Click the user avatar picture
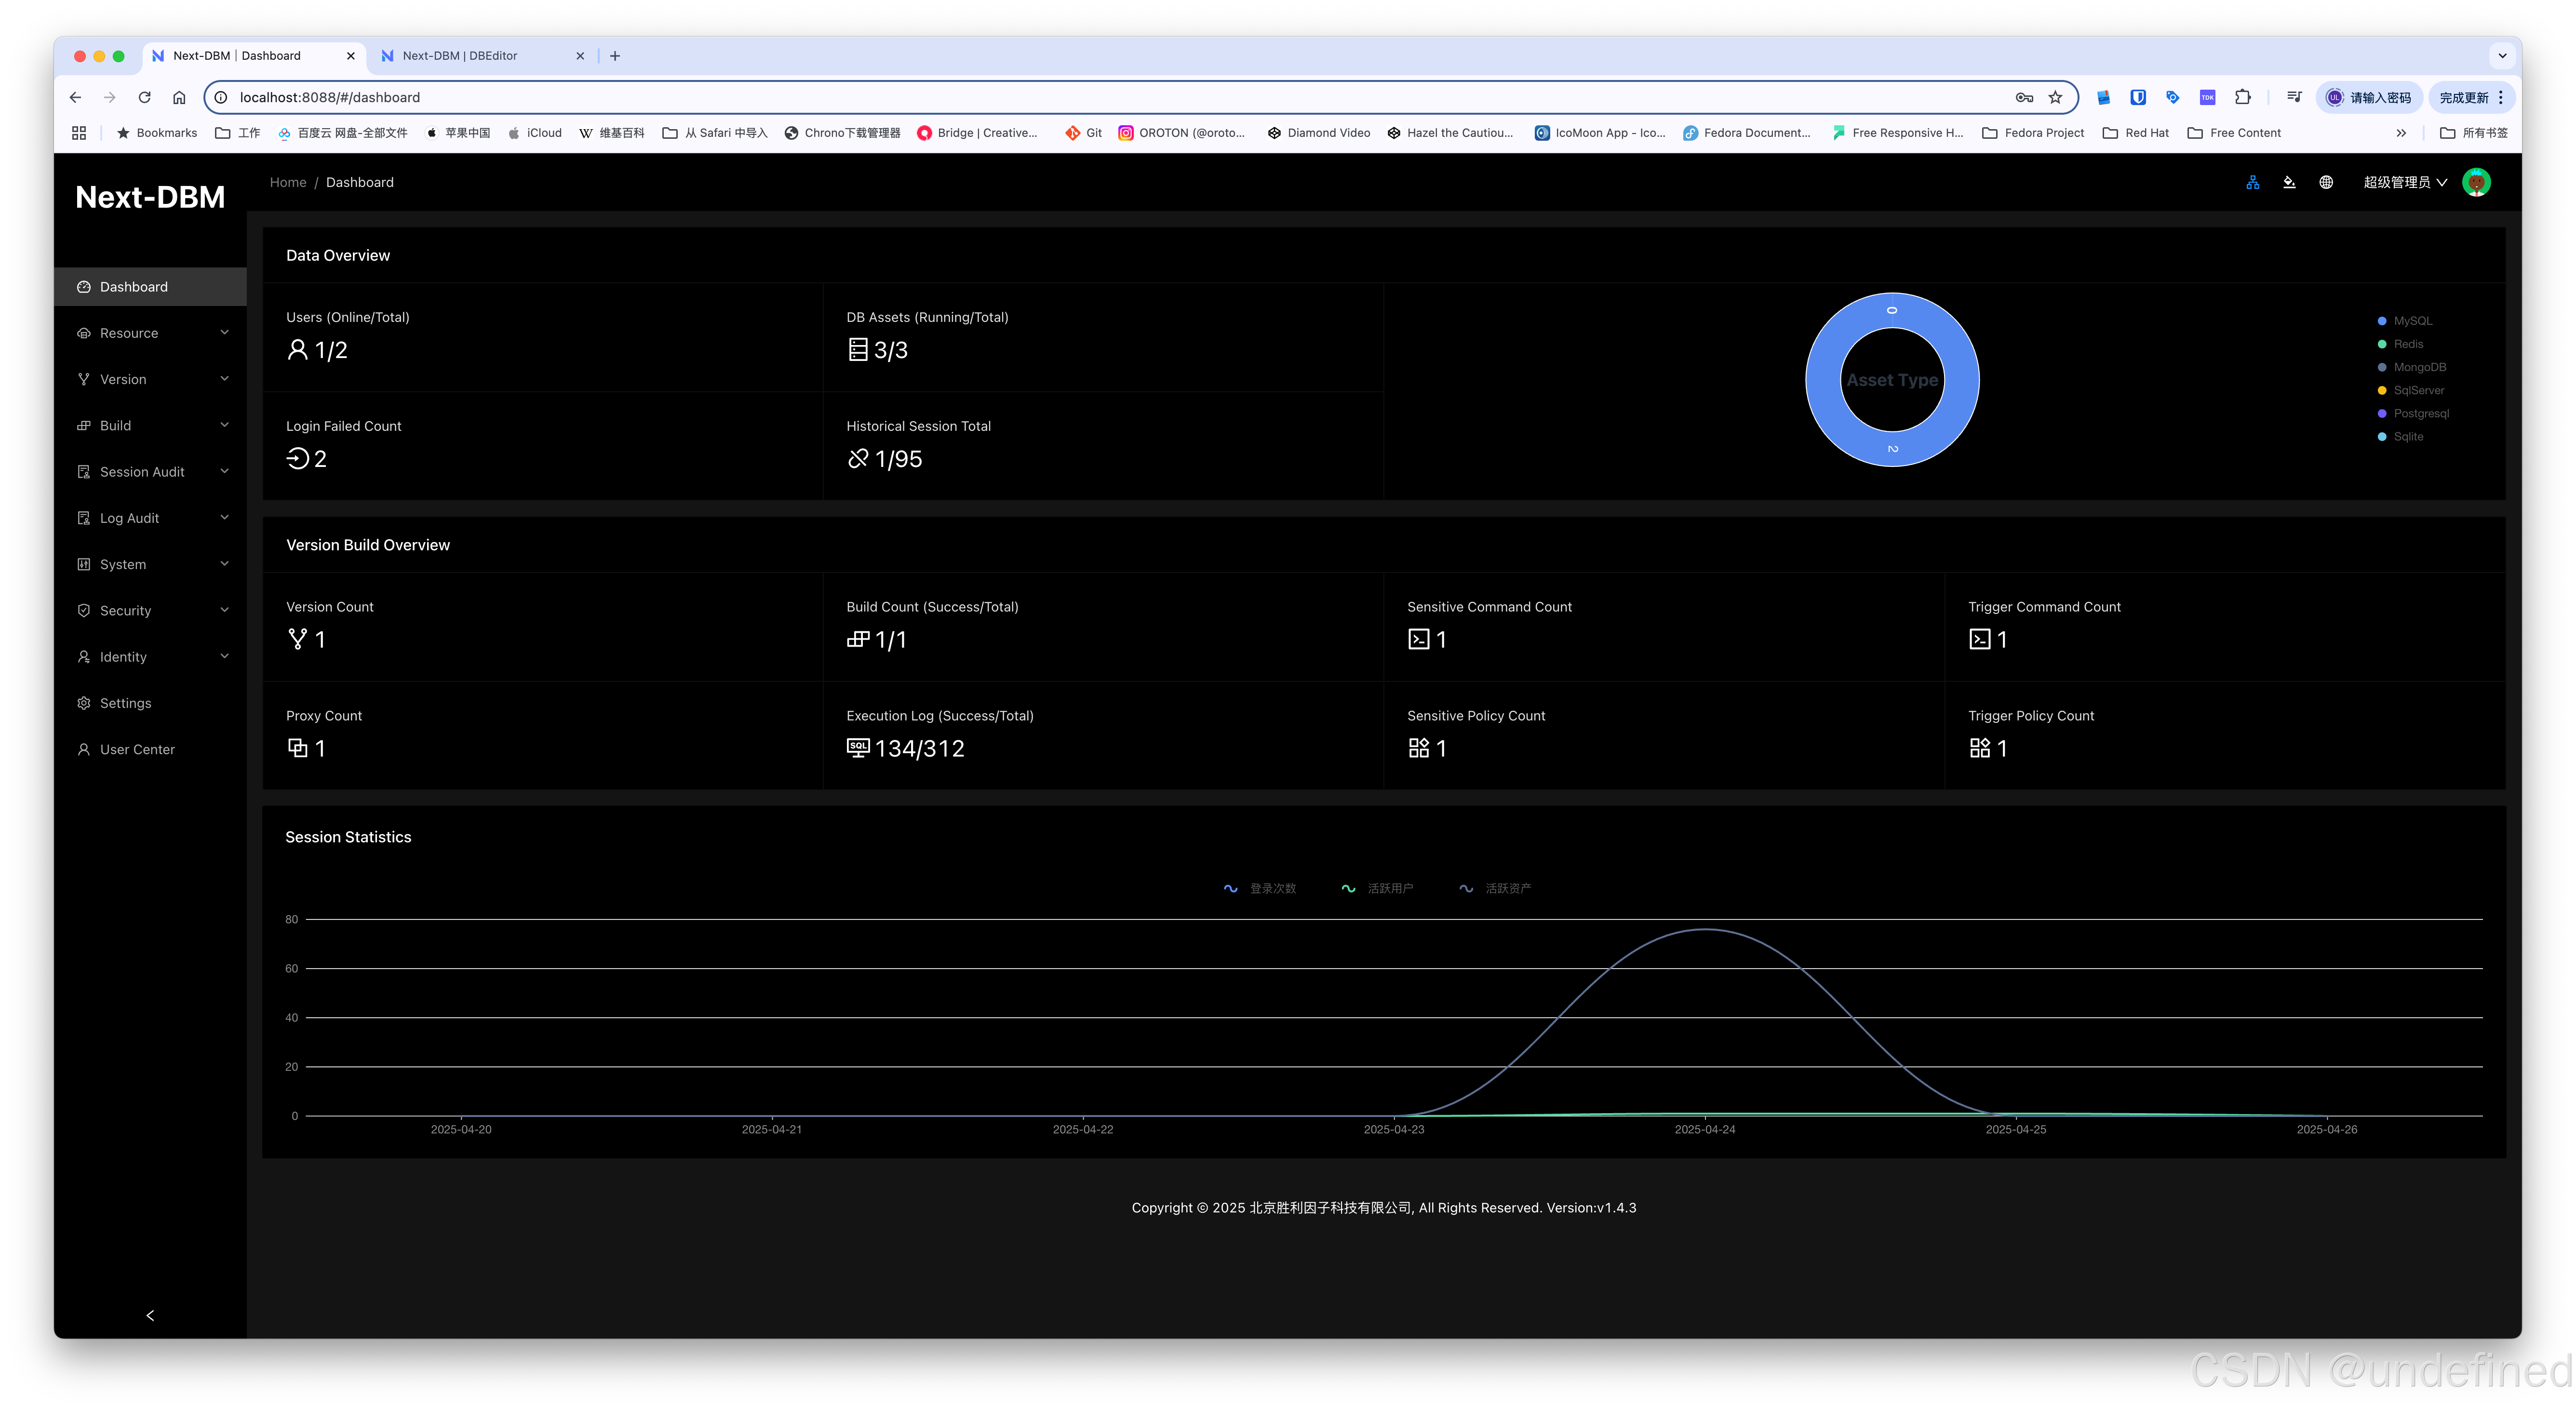 tap(2476, 182)
